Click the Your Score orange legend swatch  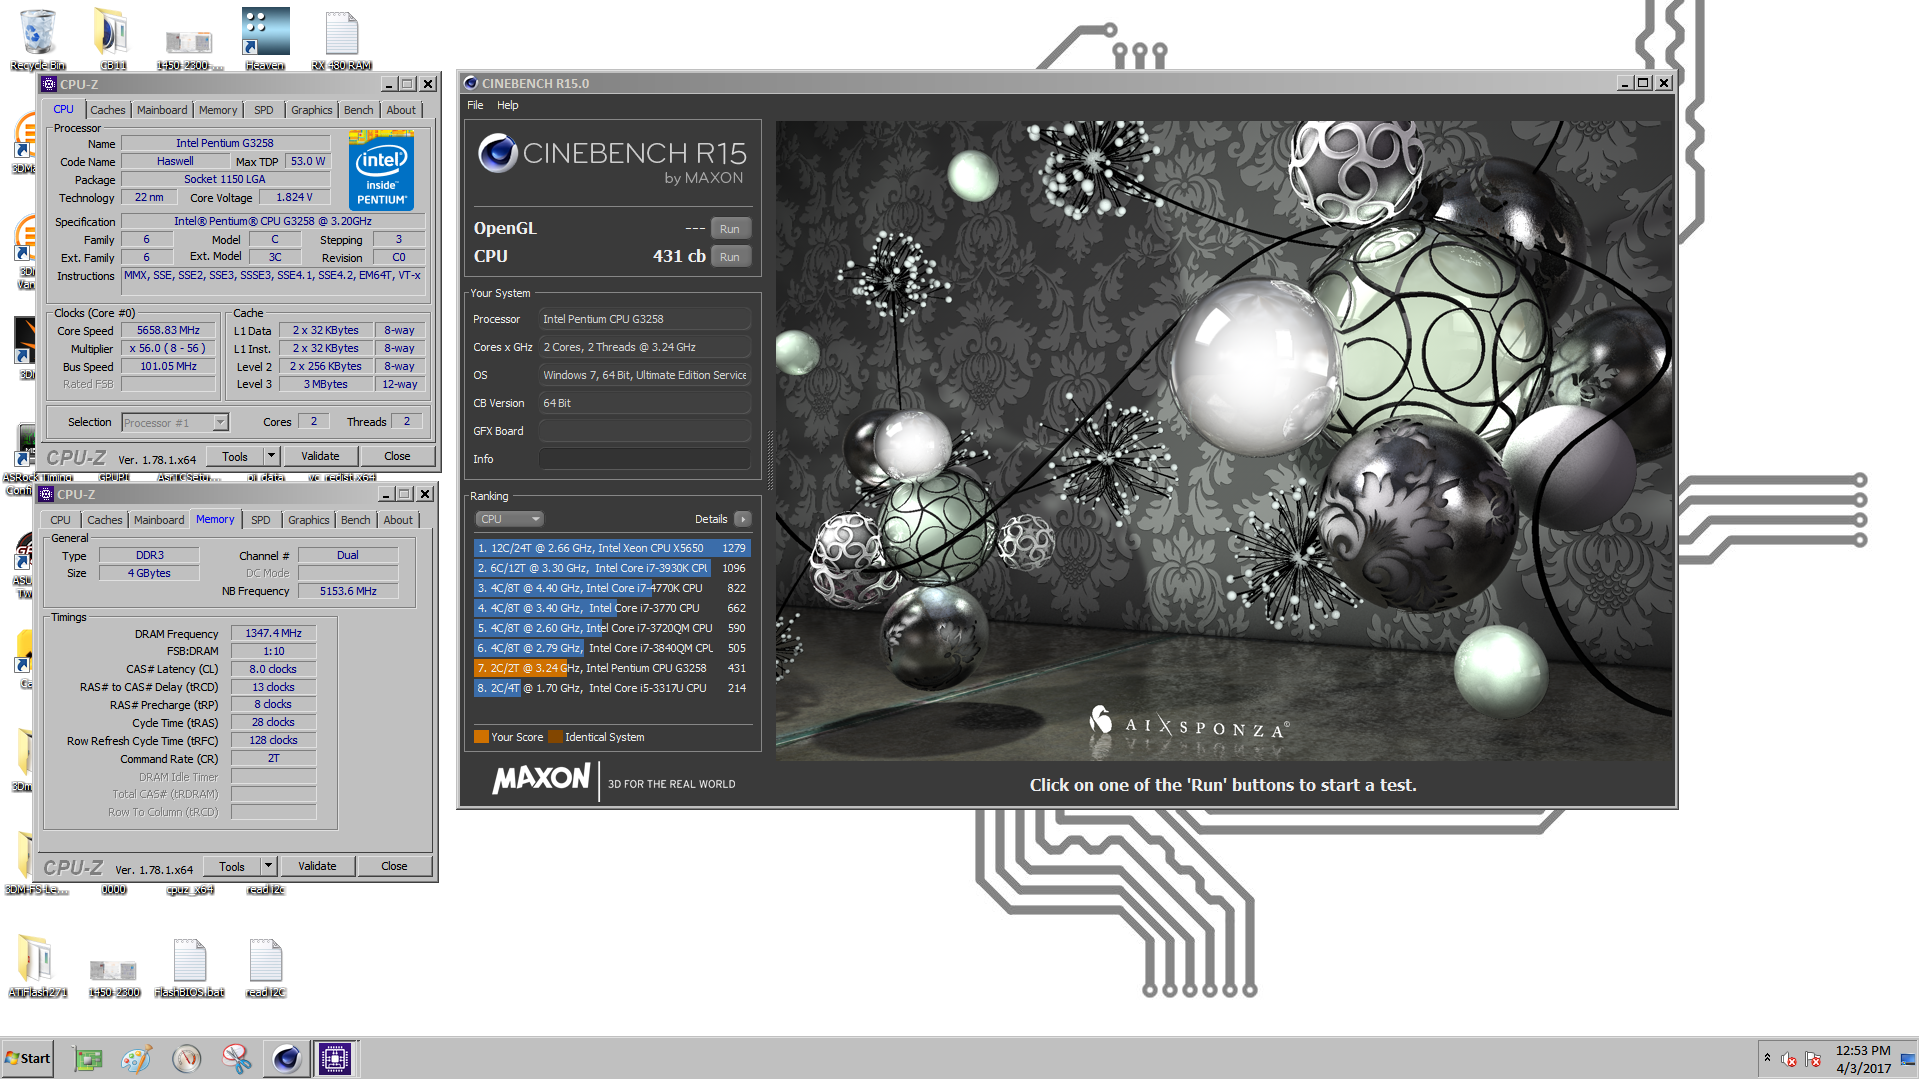[x=481, y=737]
